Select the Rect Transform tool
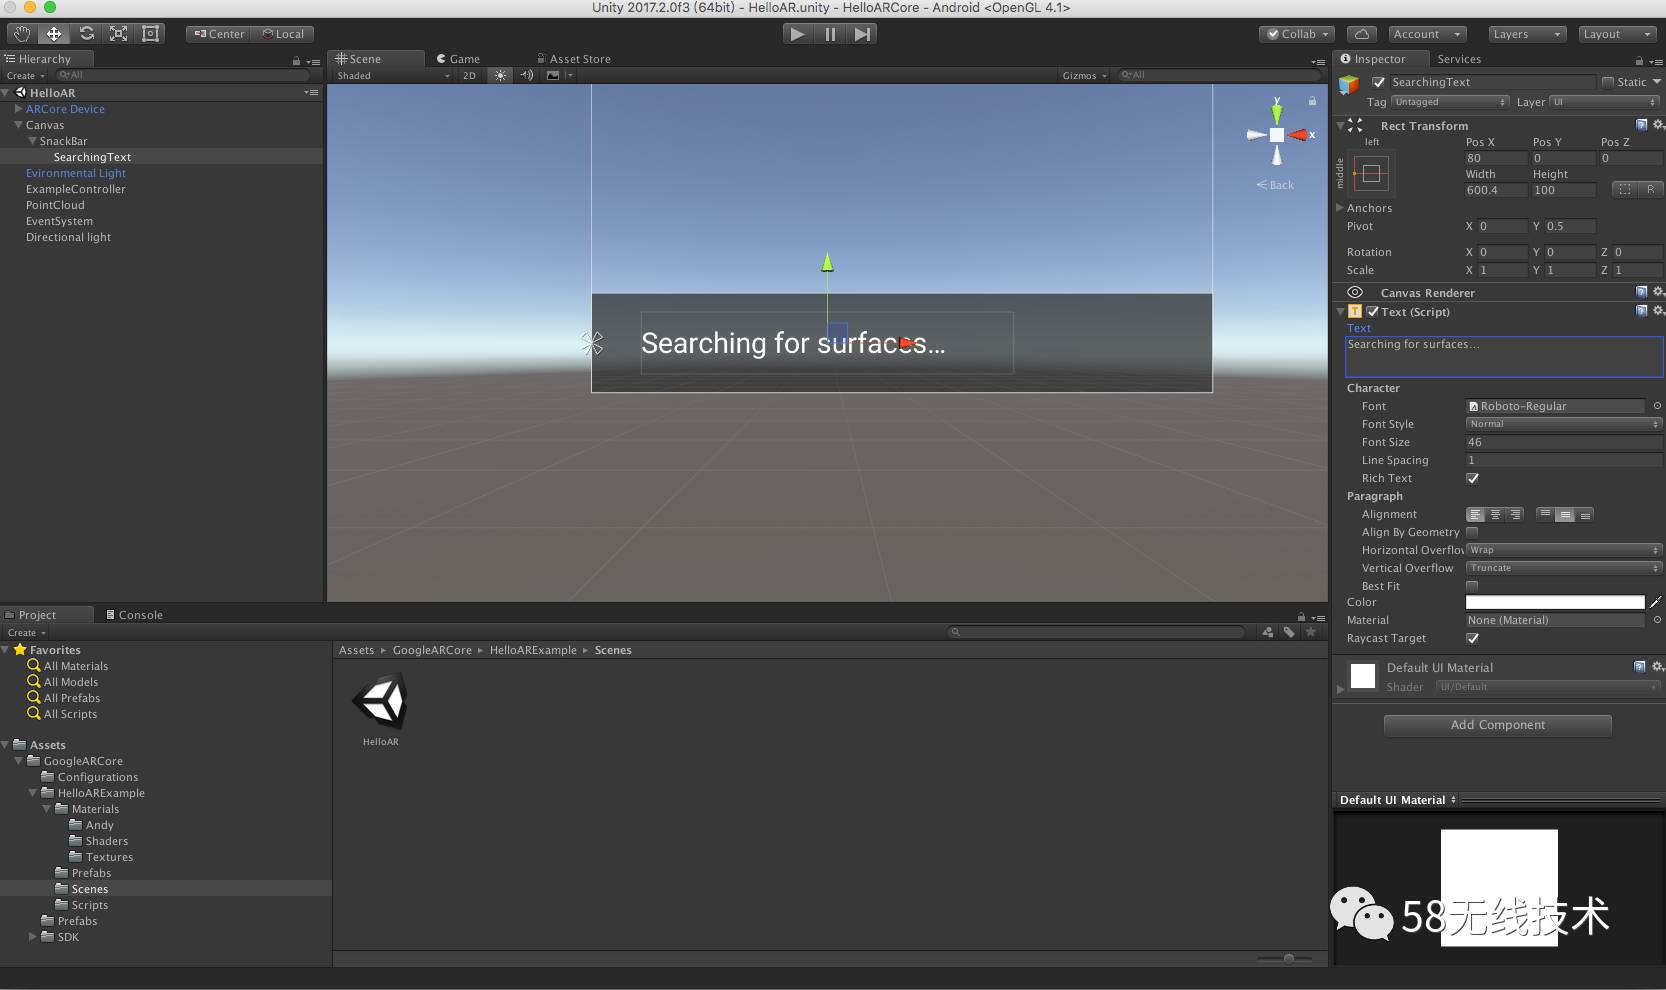The image size is (1666, 990). 150,34
